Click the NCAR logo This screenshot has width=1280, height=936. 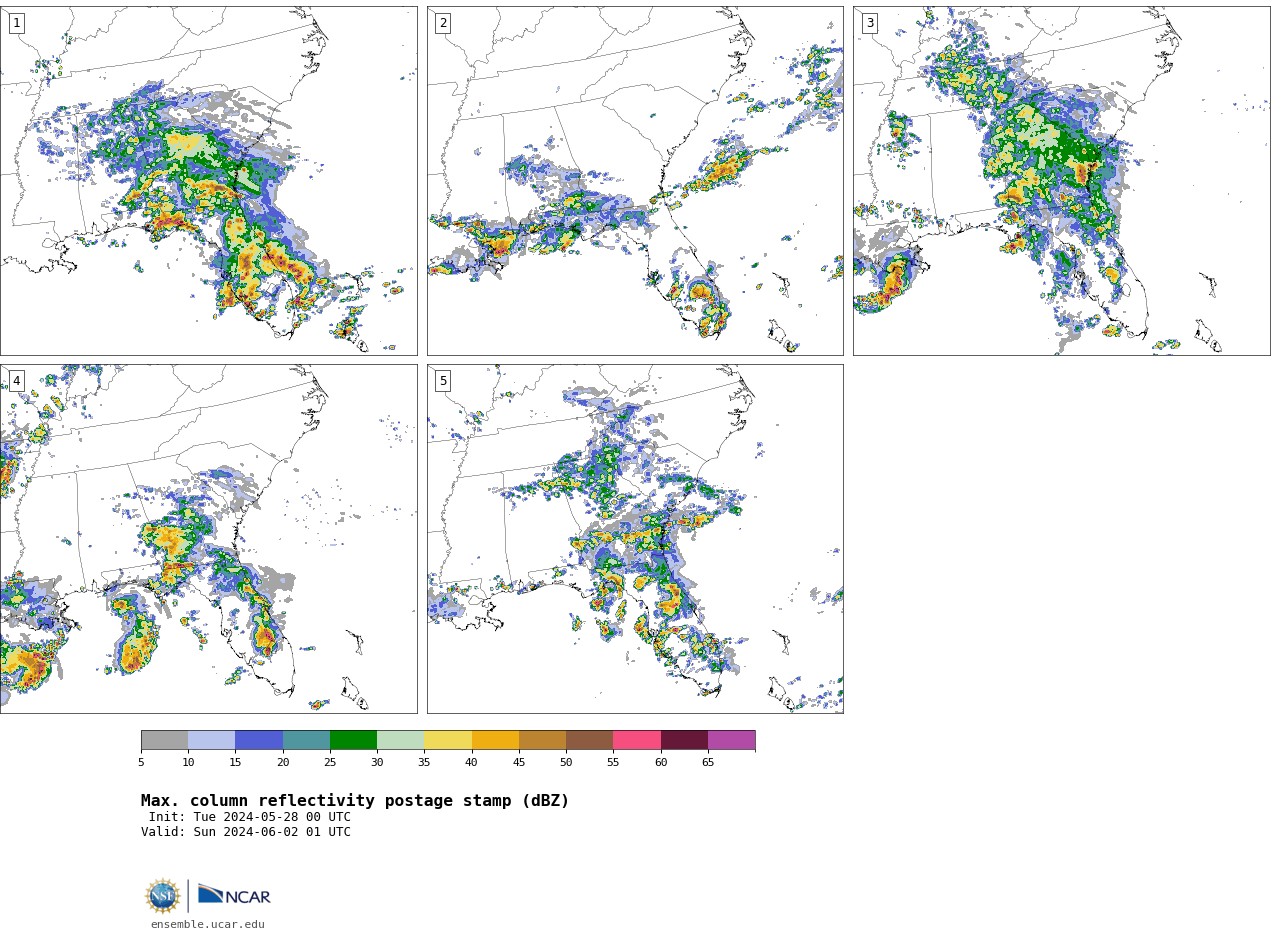[234, 895]
